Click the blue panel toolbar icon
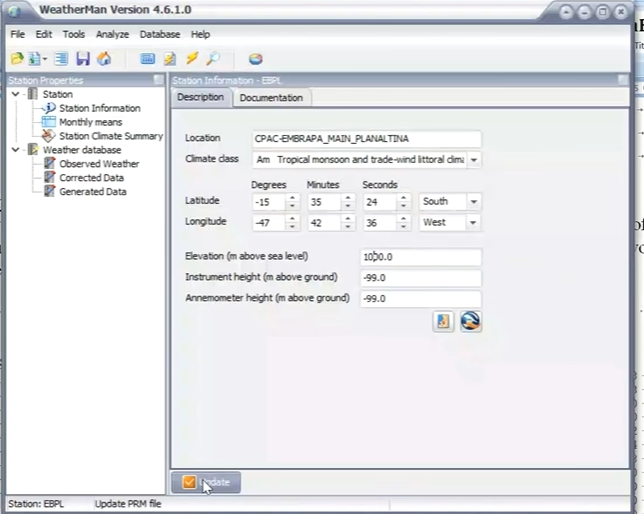Viewport: 644px width, 514px height. (x=147, y=59)
